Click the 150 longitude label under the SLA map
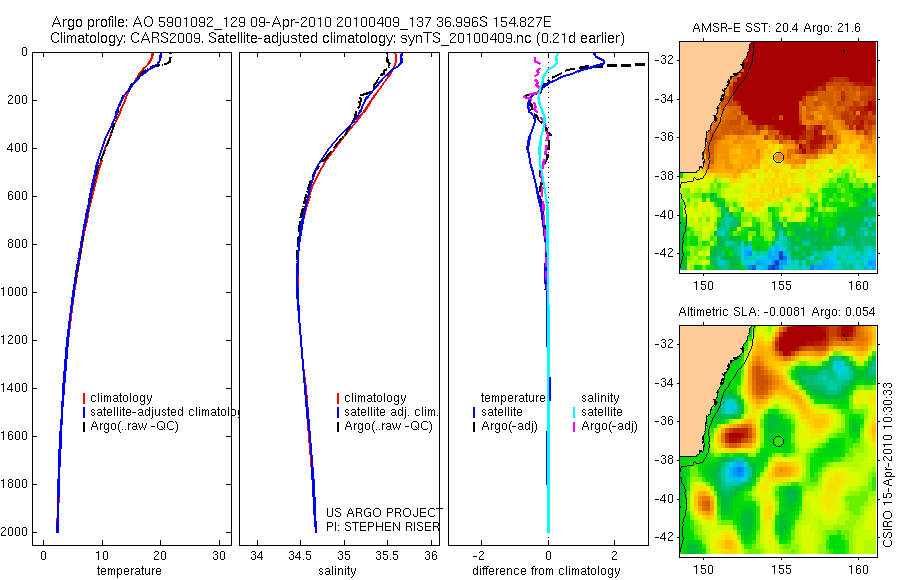Viewport: 900px width, 580px height. (703, 570)
